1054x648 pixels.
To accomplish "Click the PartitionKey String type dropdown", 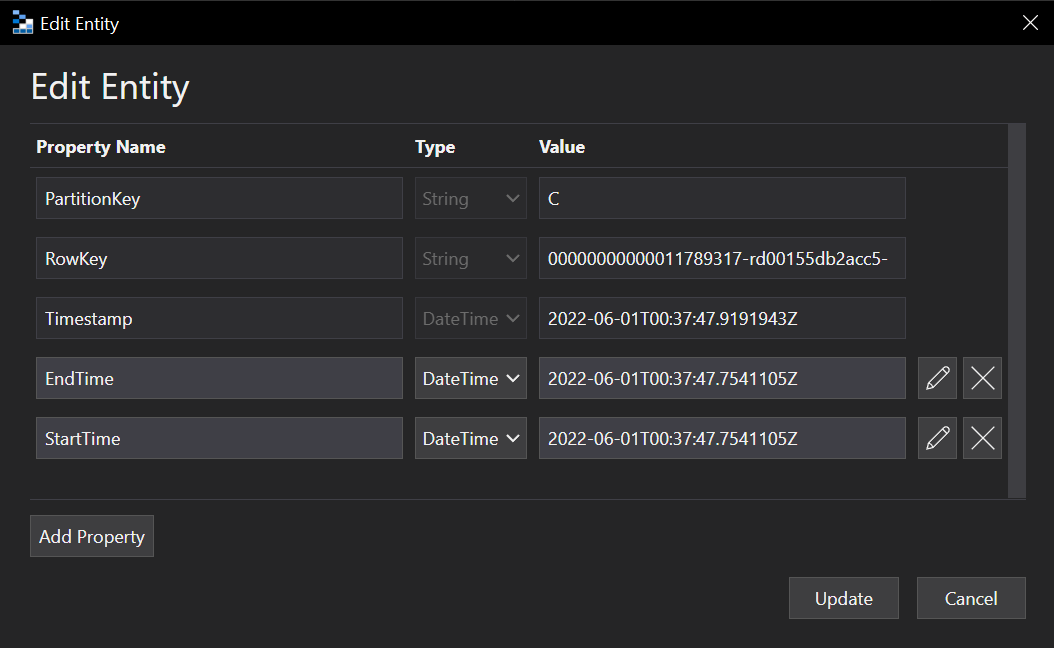I will point(471,198).
